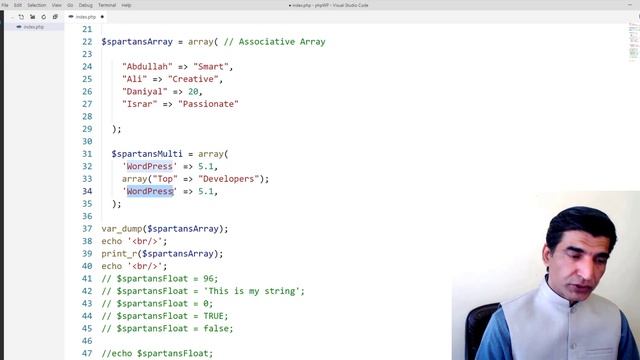Select index.php in the Explorer sidebar
This screenshot has width=640, height=360.
33,27
